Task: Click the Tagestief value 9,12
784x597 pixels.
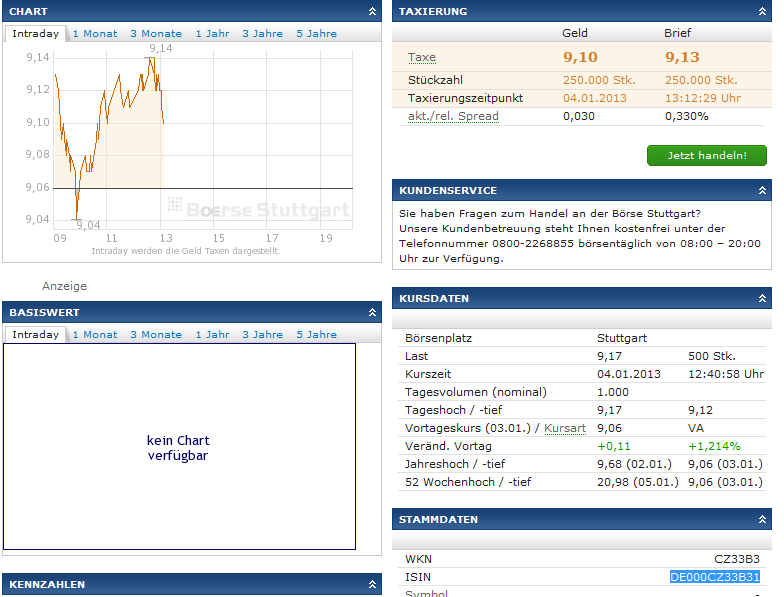Action: pyautogui.click(x=700, y=410)
